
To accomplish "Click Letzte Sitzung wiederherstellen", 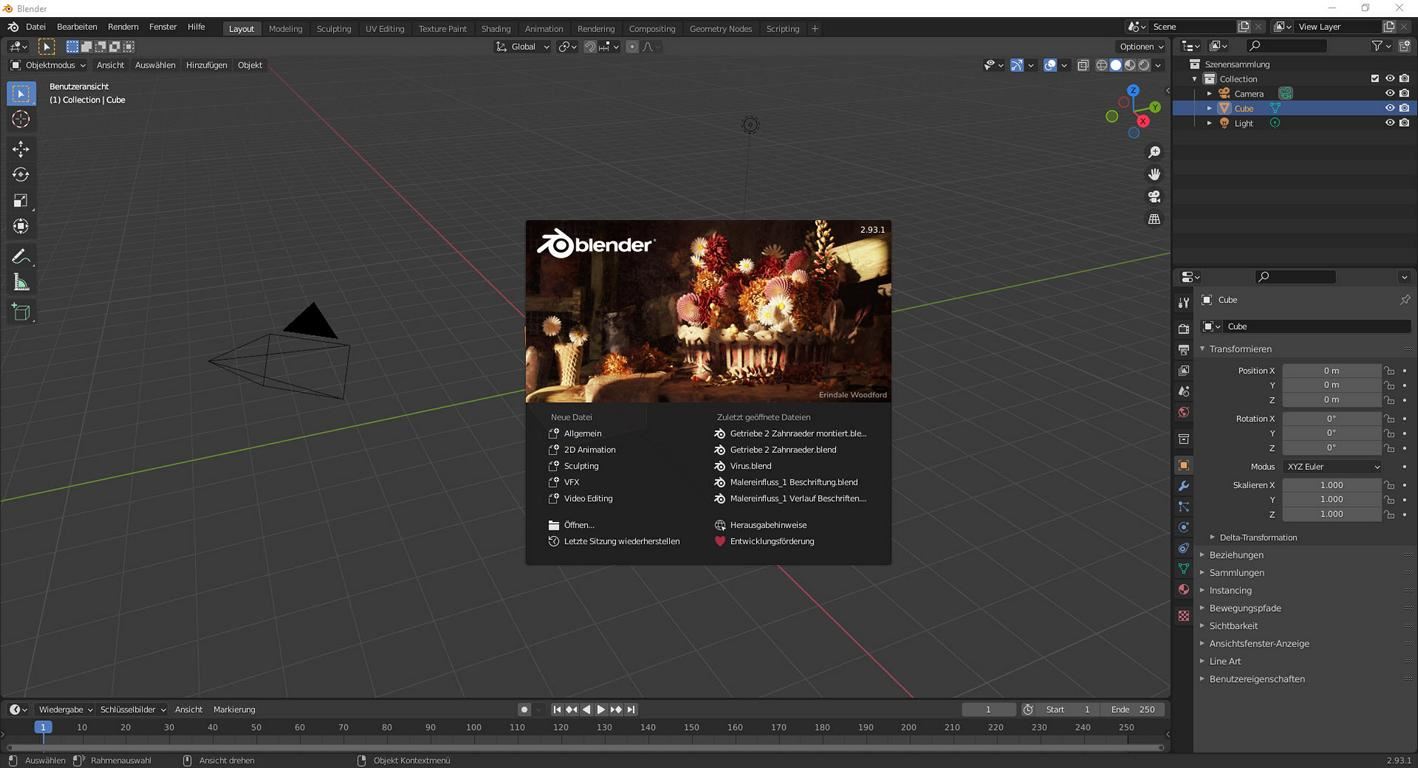I will [621, 542].
